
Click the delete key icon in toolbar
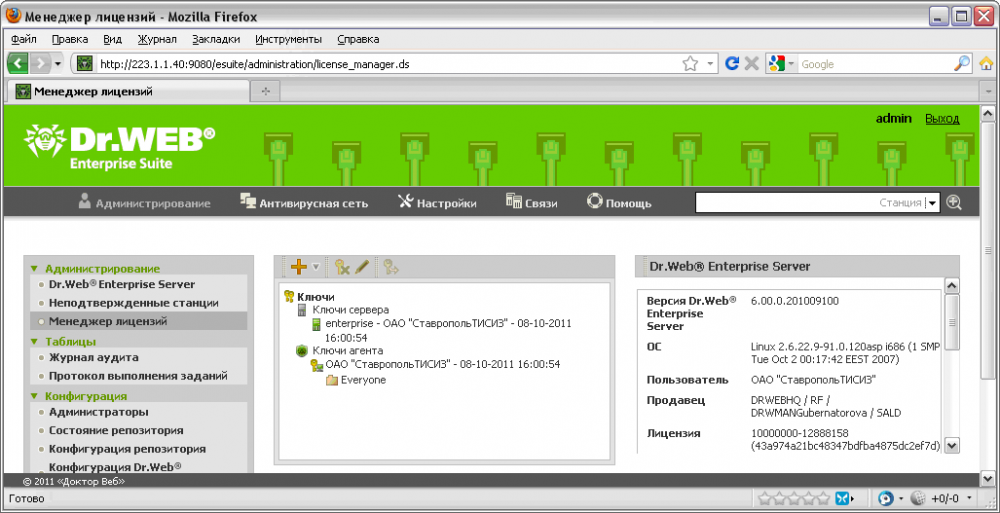[342, 267]
